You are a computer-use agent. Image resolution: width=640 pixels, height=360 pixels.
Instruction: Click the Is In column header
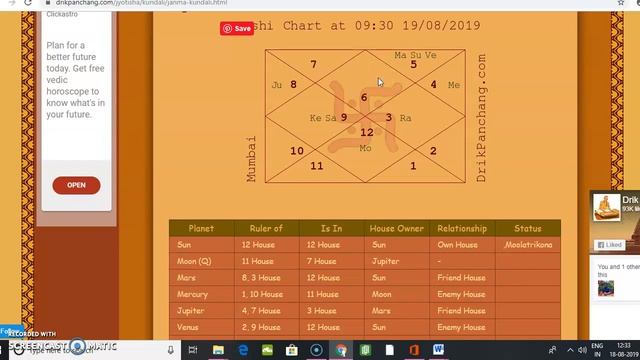tap(331, 229)
